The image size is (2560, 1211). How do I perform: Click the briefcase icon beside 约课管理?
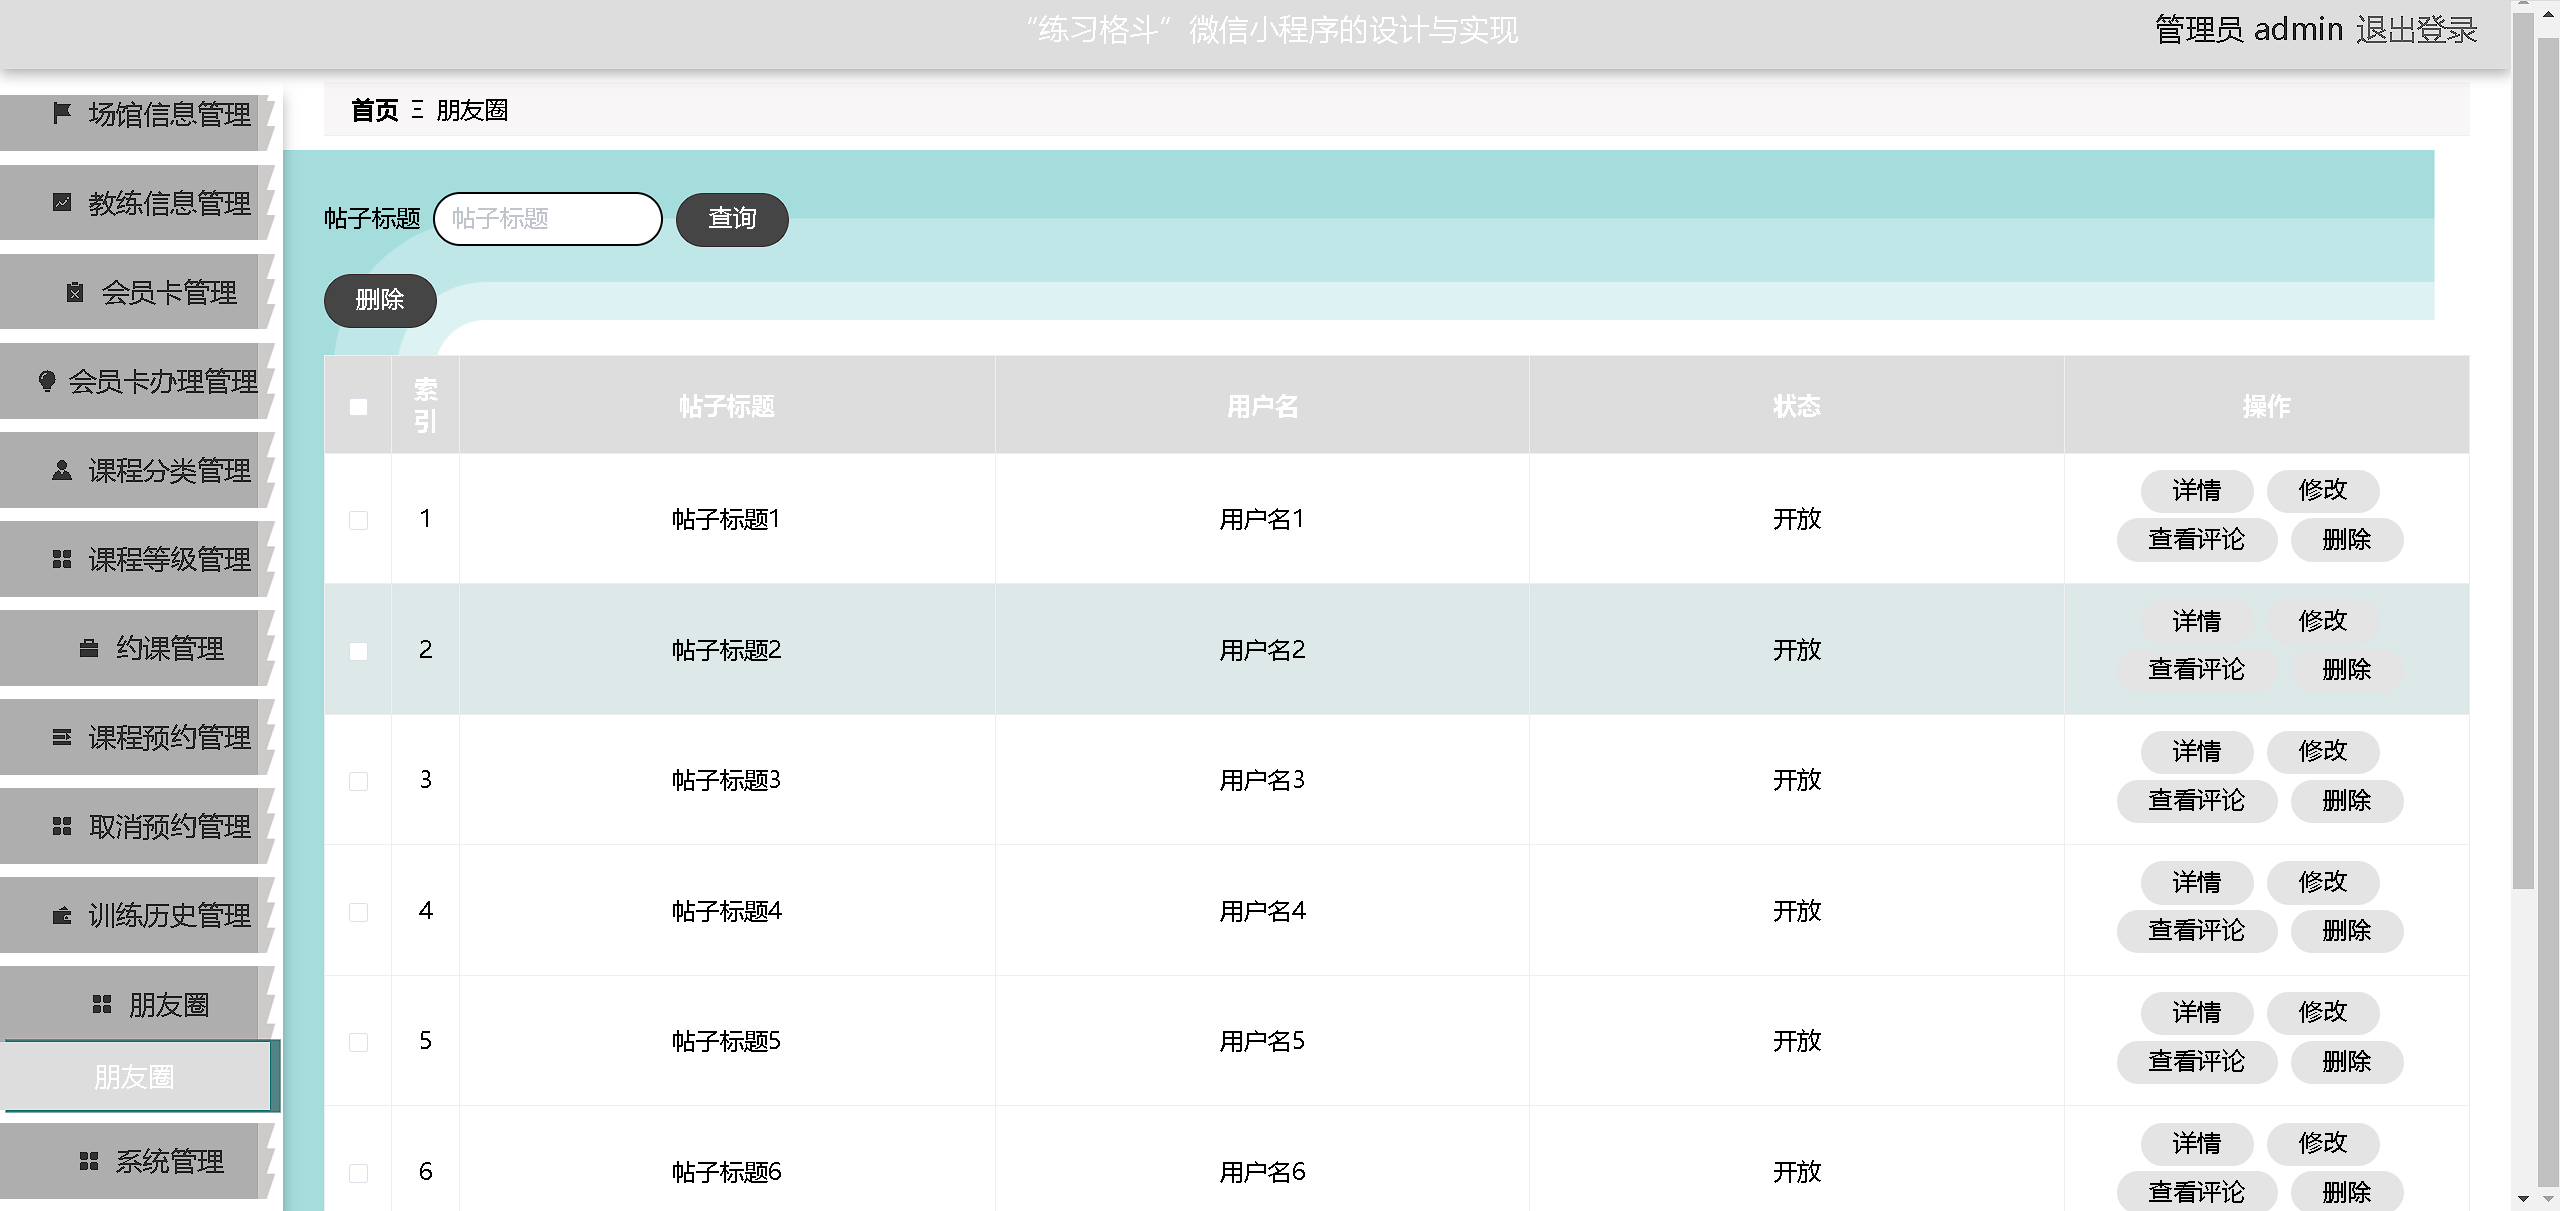(89, 648)
